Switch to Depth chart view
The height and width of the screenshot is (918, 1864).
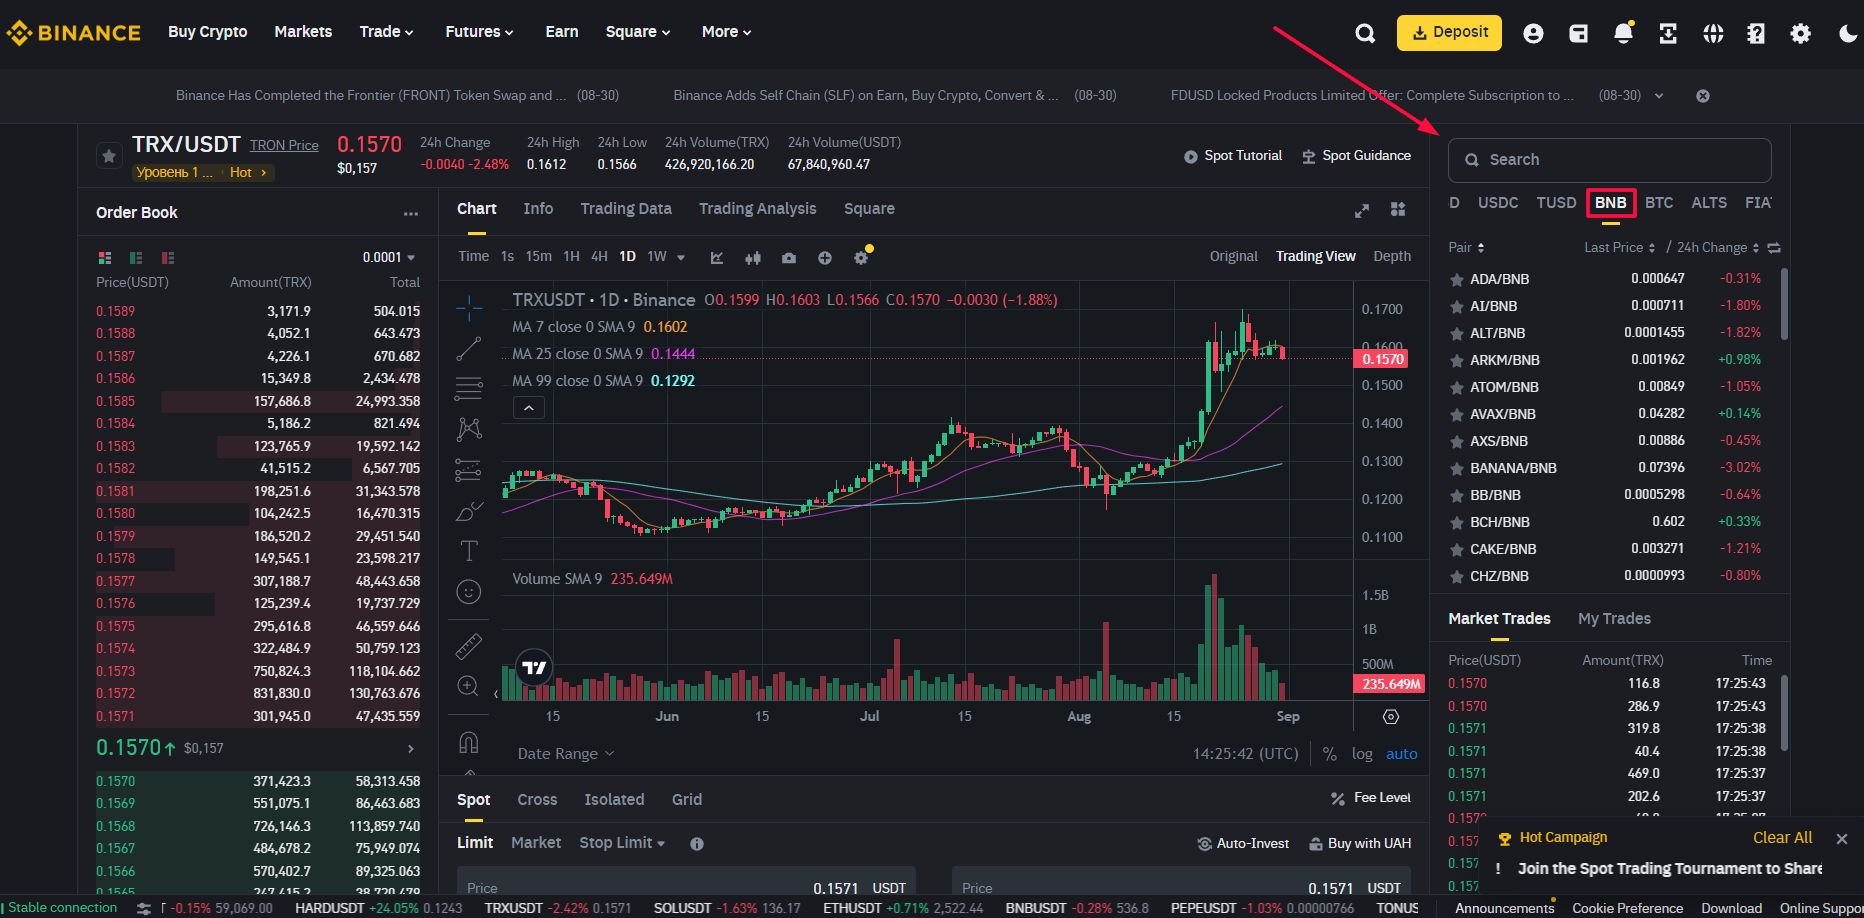[1392, 257]
